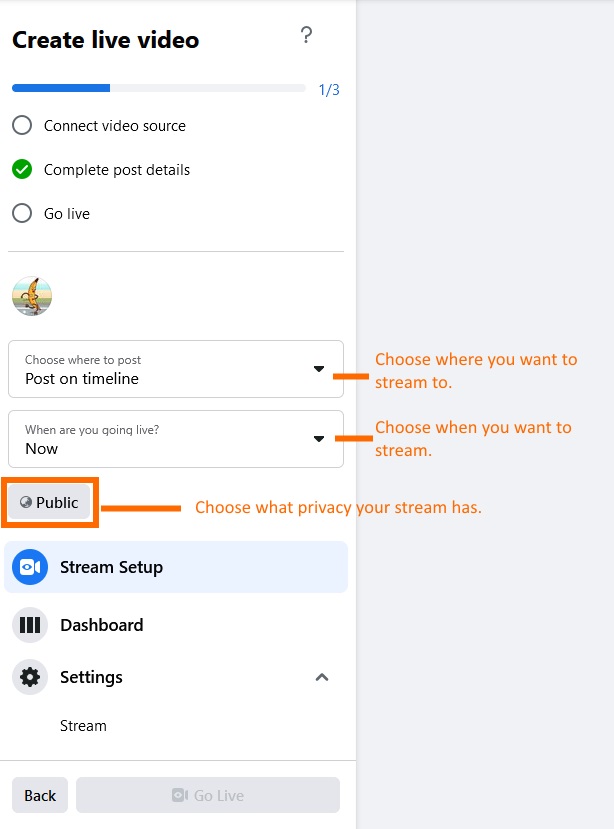614x829 pixels.
Task: Open the Choose where to post dropdown
Action: (176, 370)
